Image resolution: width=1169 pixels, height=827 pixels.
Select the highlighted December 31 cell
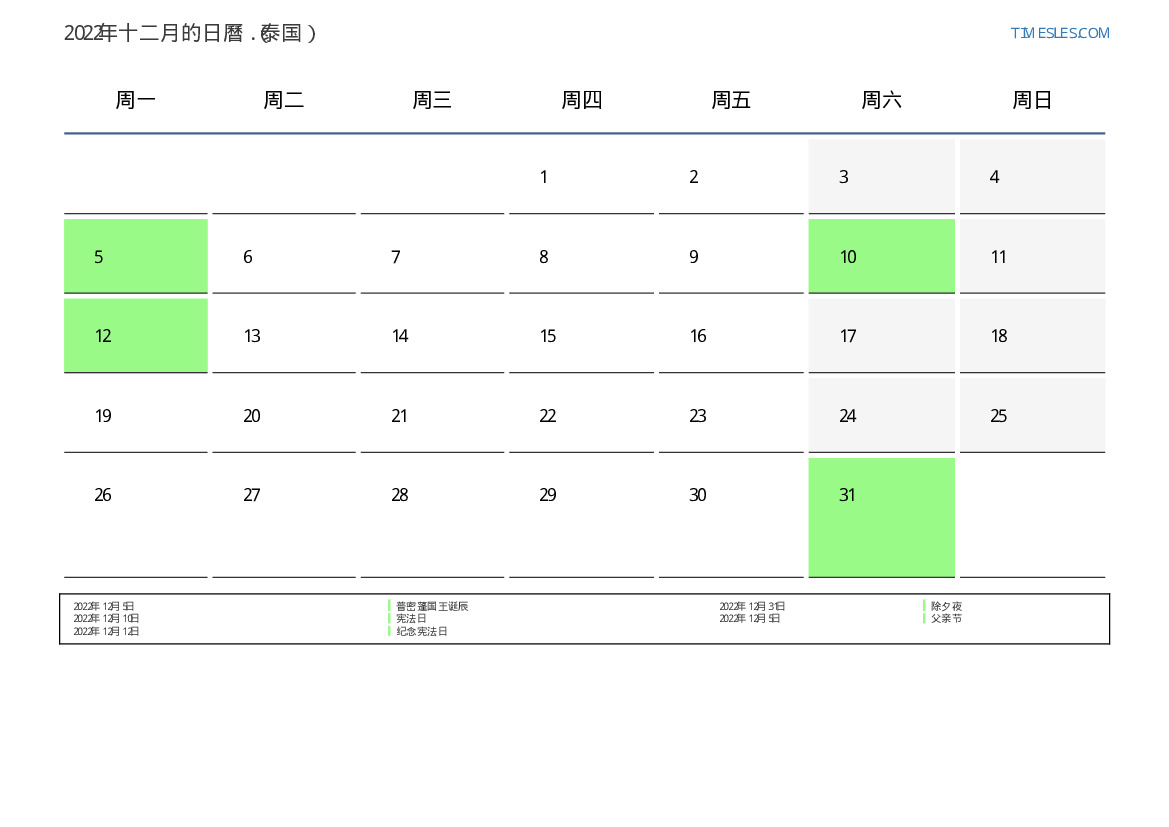(x=881, y=516)
